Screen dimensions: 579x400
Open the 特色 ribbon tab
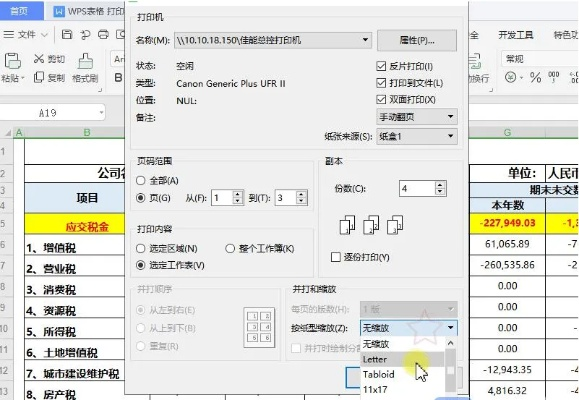pyautogui.click(x=566, y=35)
